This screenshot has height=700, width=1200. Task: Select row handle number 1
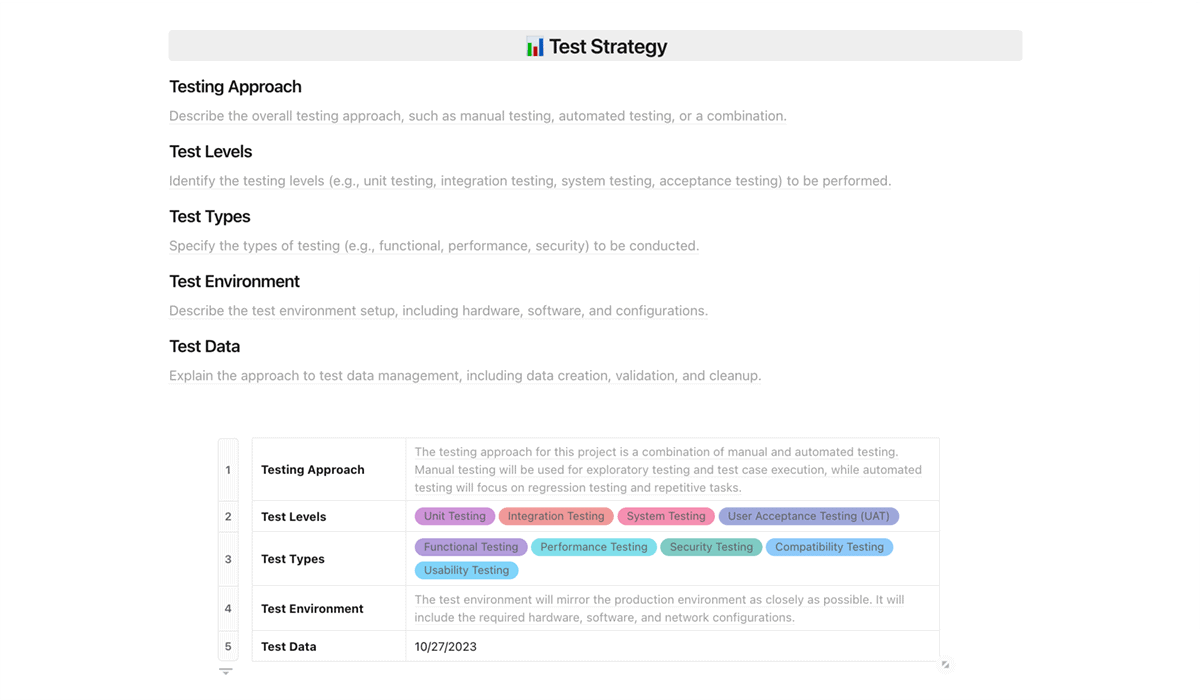pyautogui.click(x=228, y=470)
